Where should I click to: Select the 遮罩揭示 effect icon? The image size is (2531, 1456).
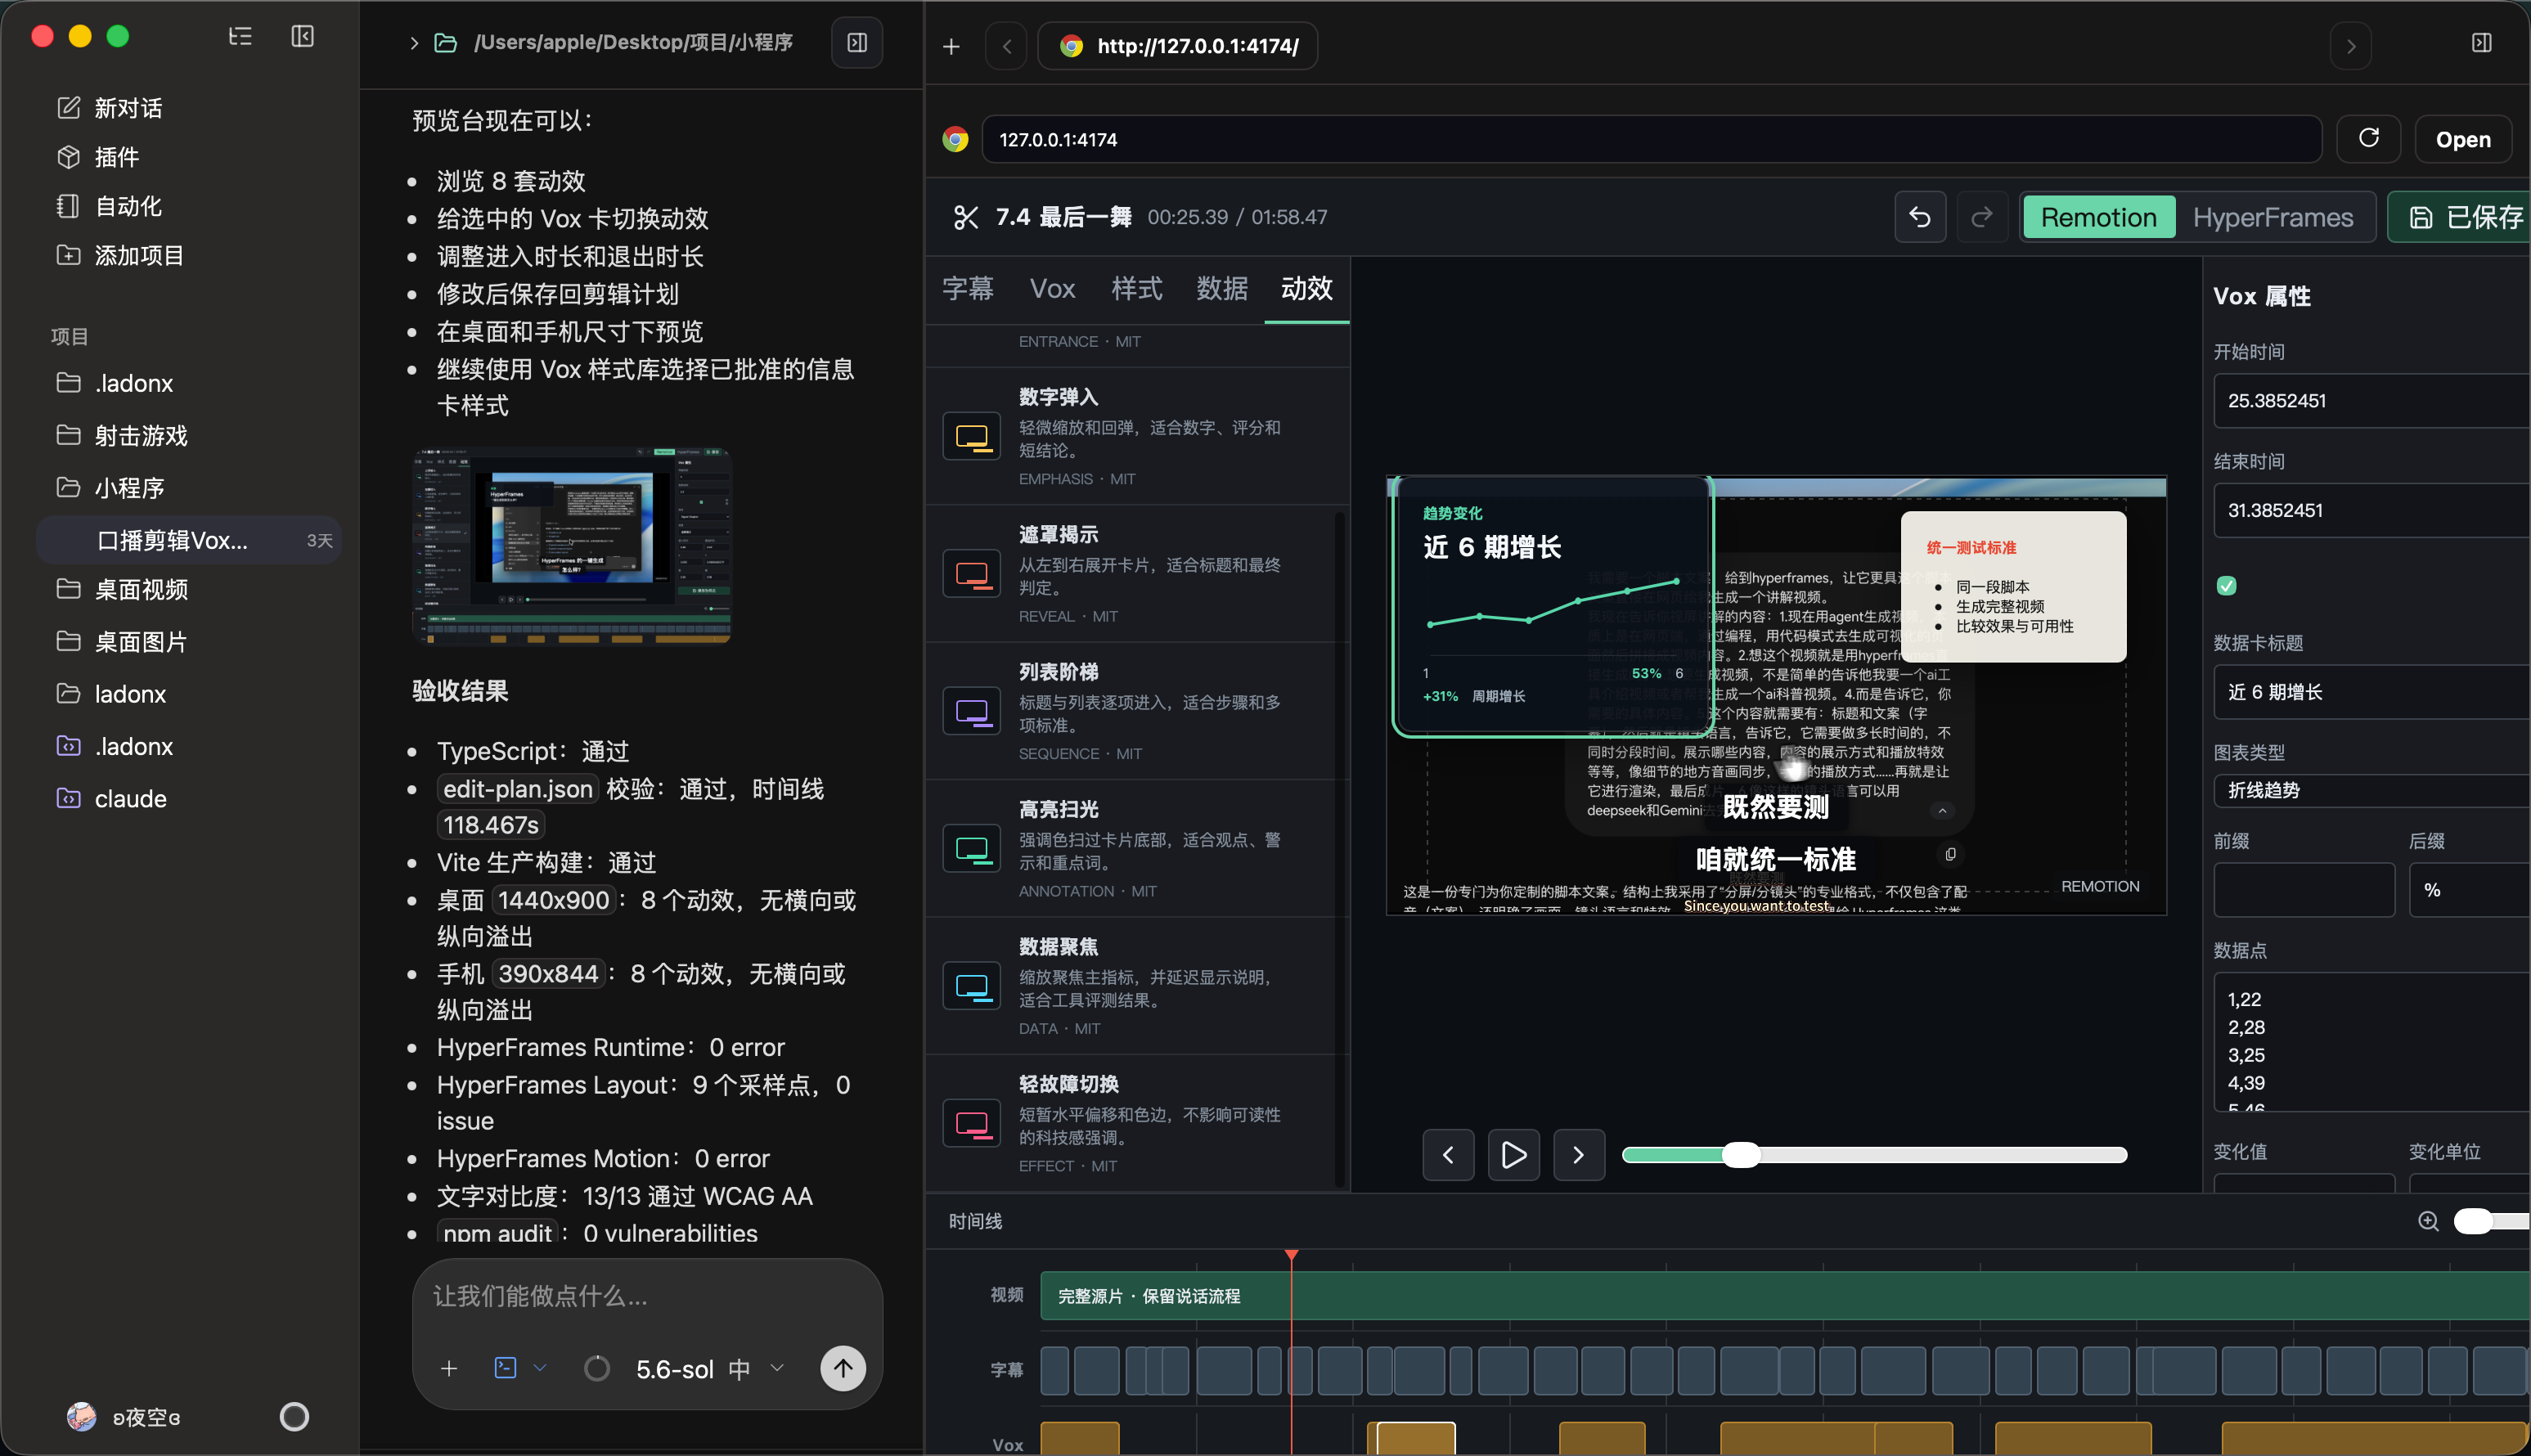tap(971, 573)
